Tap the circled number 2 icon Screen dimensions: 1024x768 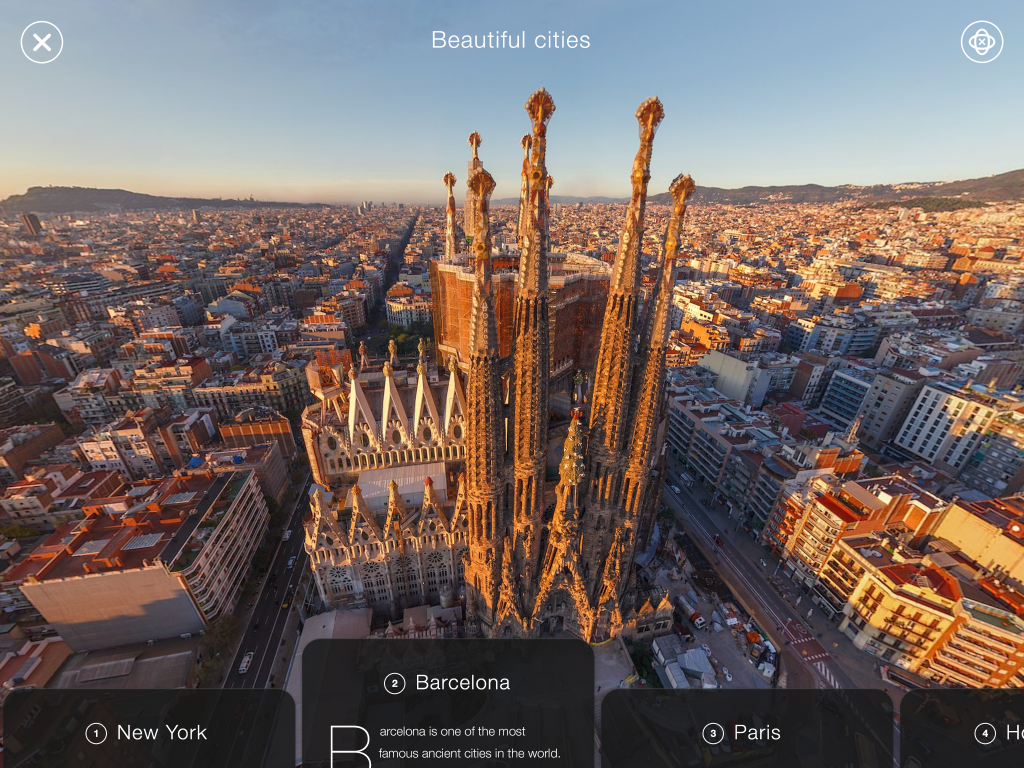click(x=395, y=684)
